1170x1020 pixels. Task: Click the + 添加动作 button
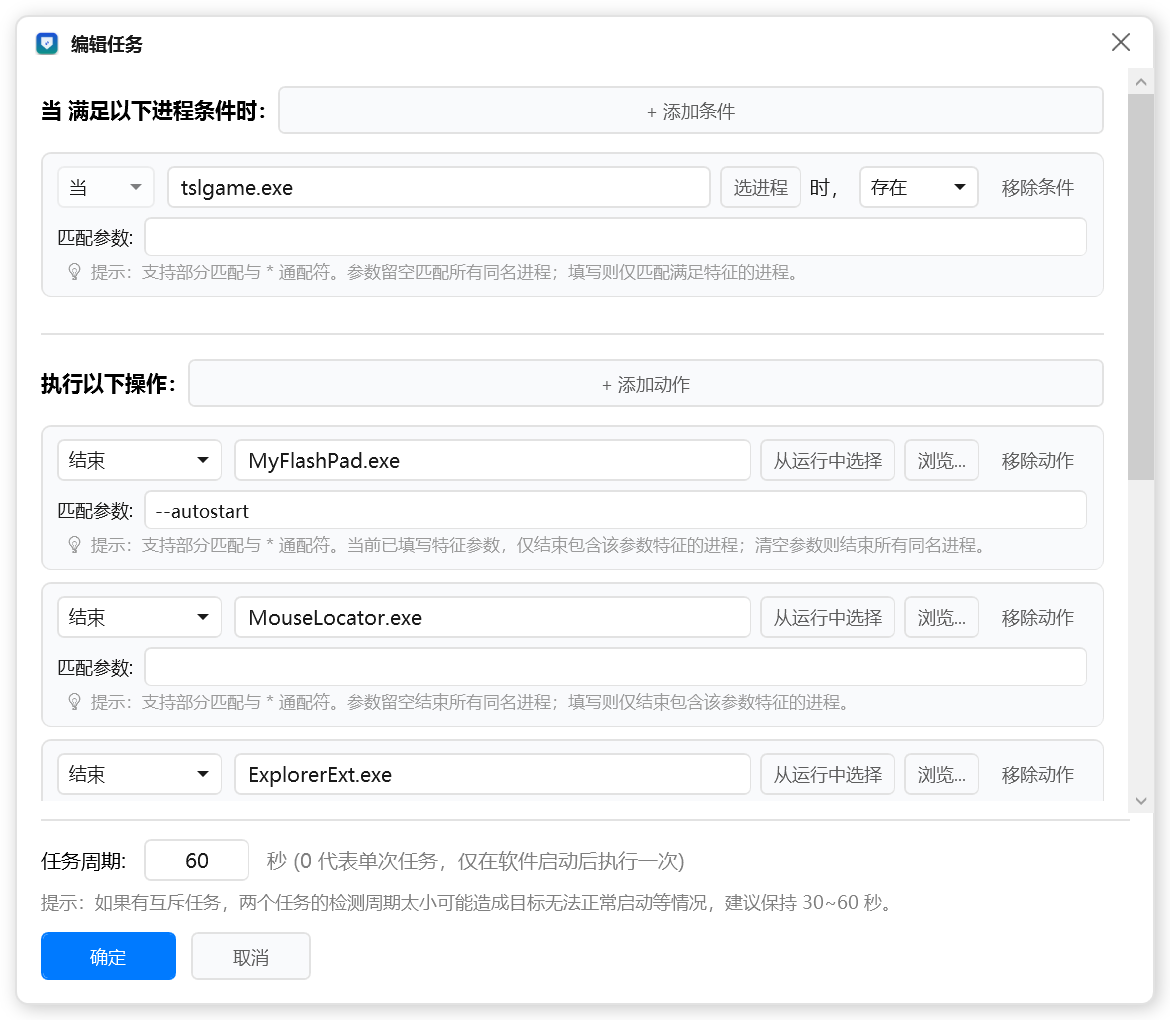click(x=645, y=384)
